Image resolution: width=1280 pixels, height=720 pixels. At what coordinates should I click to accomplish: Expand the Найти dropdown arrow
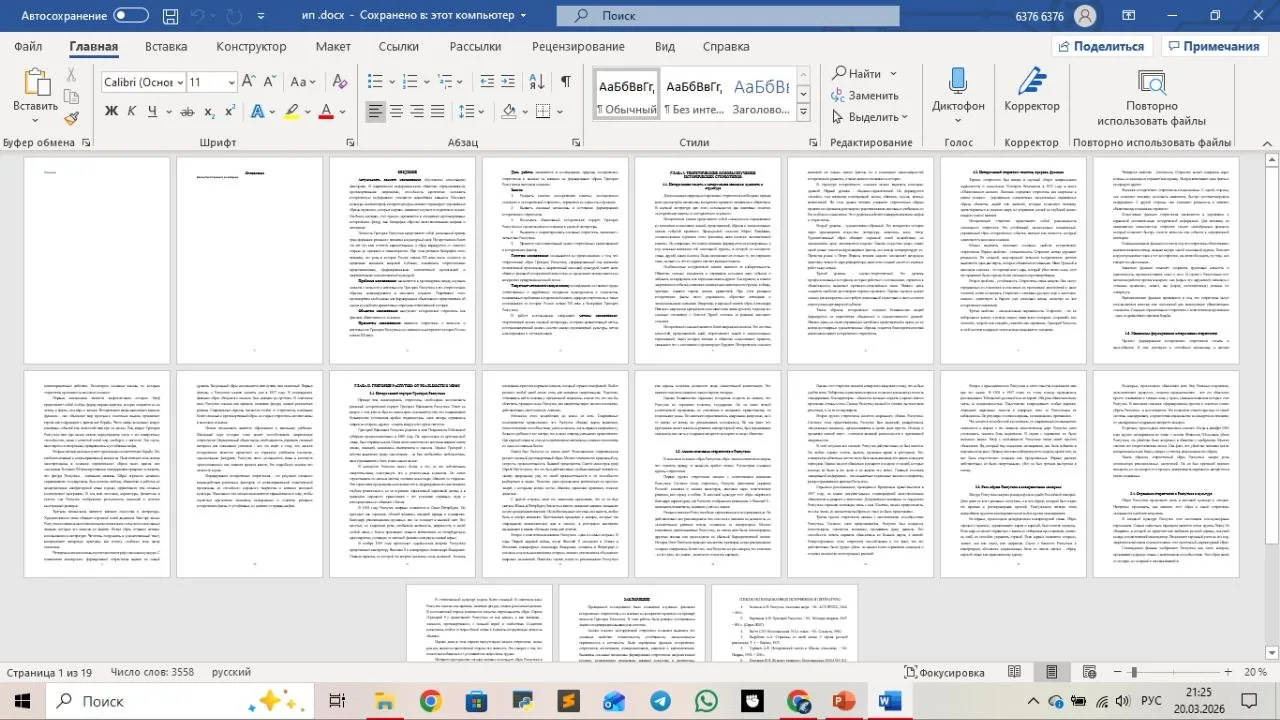point(891,74)
